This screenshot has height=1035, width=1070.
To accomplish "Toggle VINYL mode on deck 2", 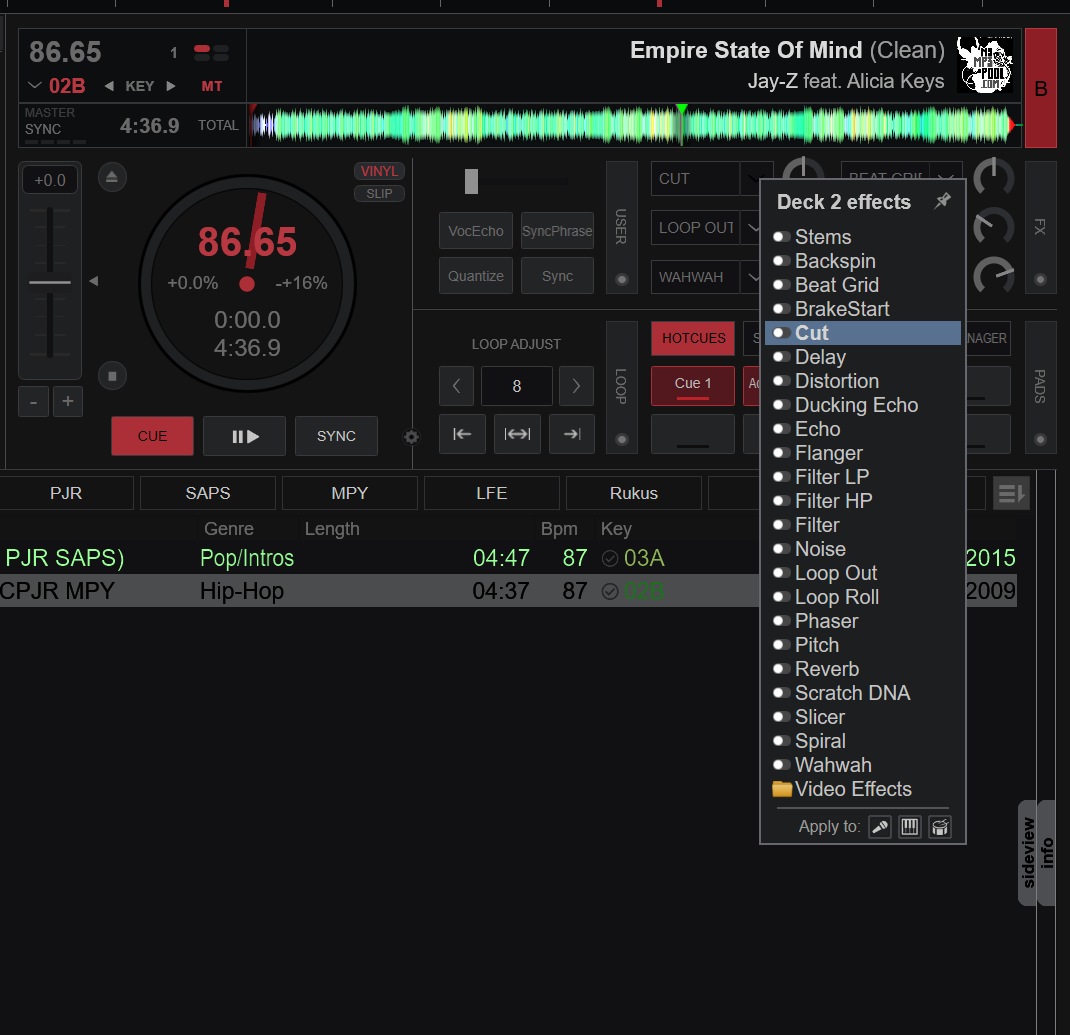I will click(x=379, y=170).
